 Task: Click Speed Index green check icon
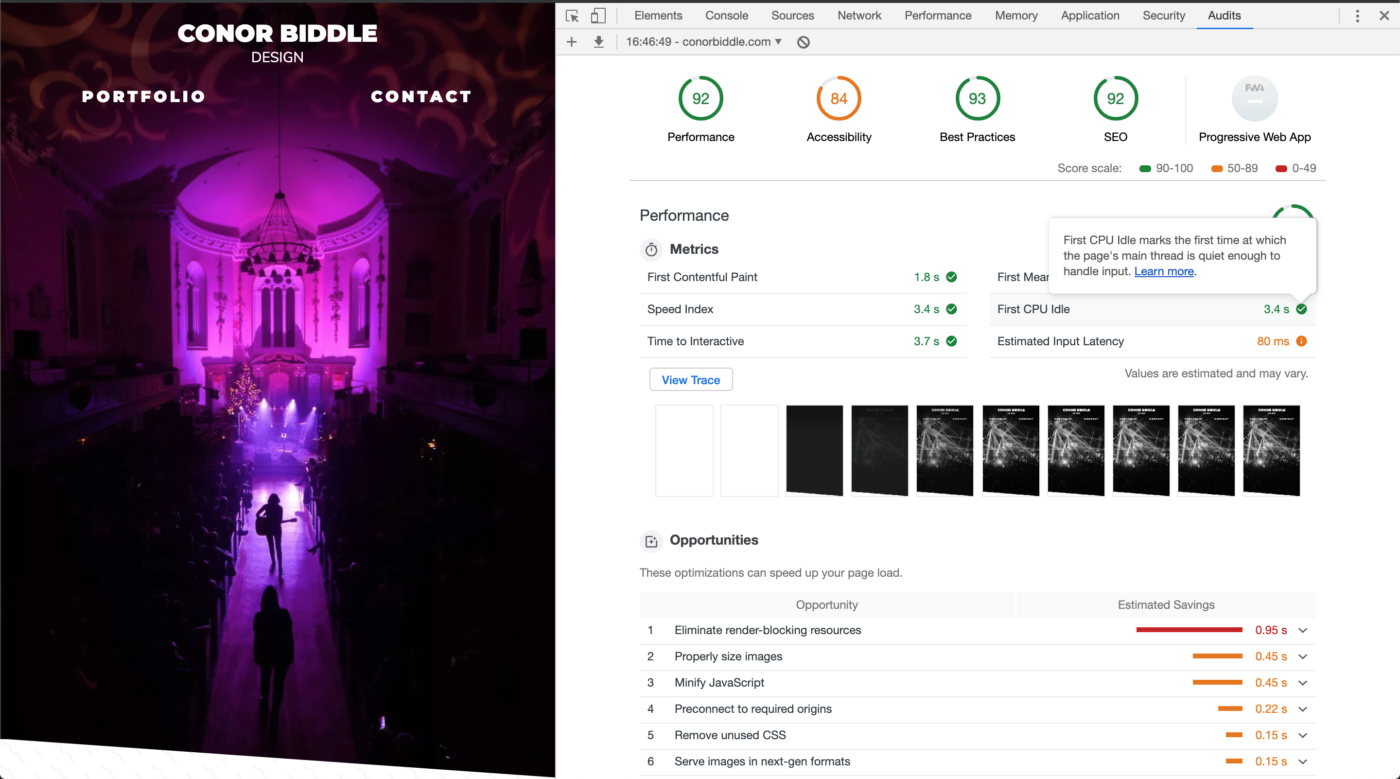click(x=951, y=309)
